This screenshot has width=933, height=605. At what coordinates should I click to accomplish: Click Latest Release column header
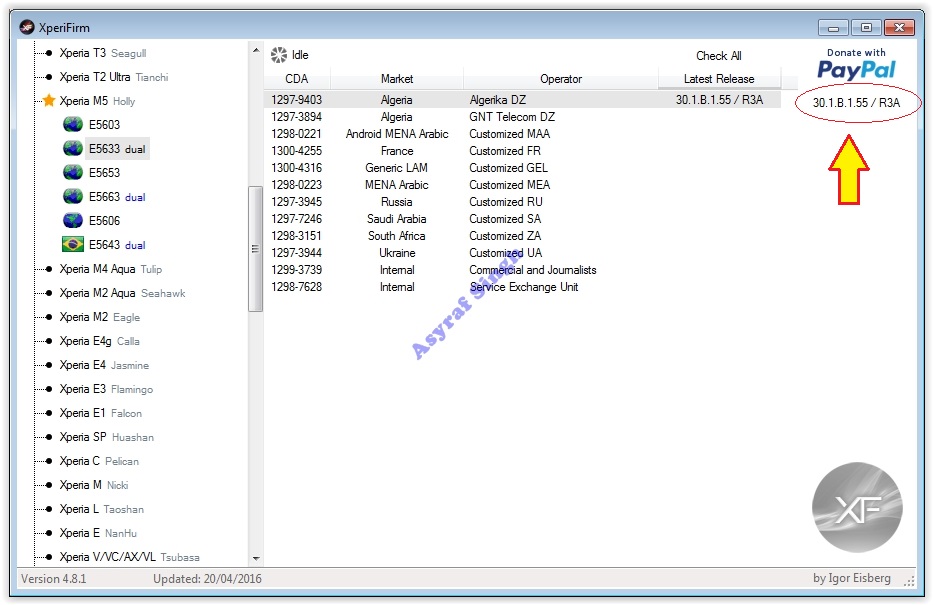719,79
